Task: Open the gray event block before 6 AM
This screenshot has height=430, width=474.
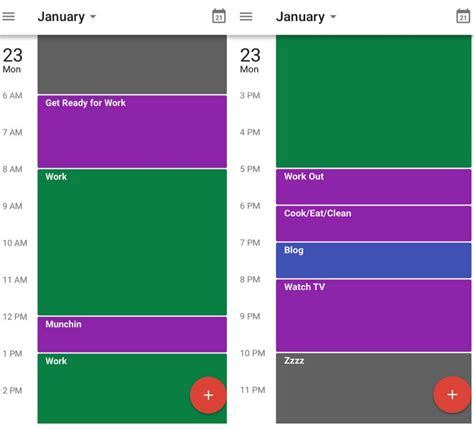Action: point(132,64)
